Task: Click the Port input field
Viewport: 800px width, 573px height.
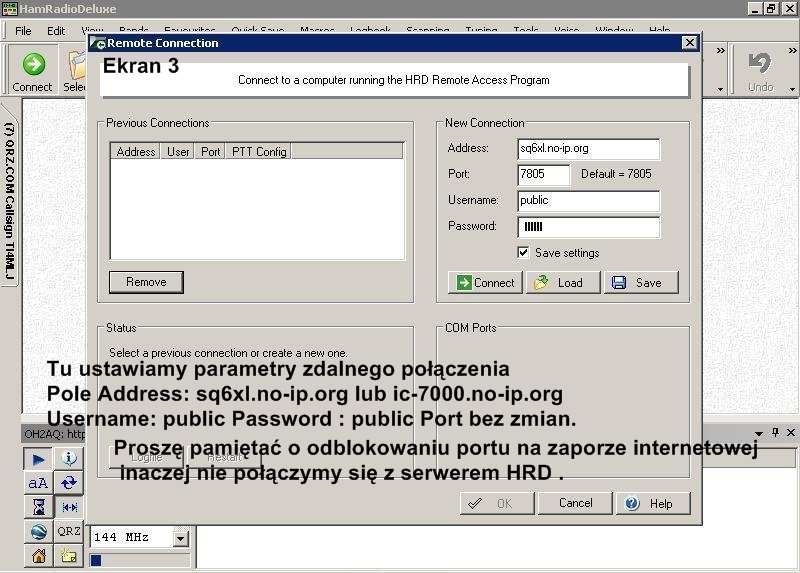Action: (543, 175)
